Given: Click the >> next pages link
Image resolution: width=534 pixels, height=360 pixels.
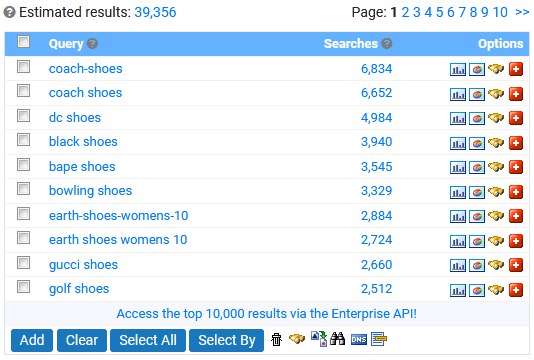Looking at the screenshot, I should 522,12.
